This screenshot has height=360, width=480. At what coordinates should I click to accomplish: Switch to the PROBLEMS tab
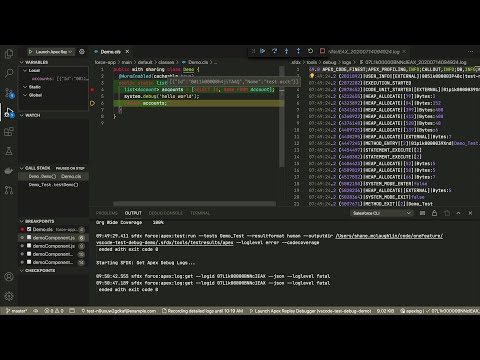(107, 213)
